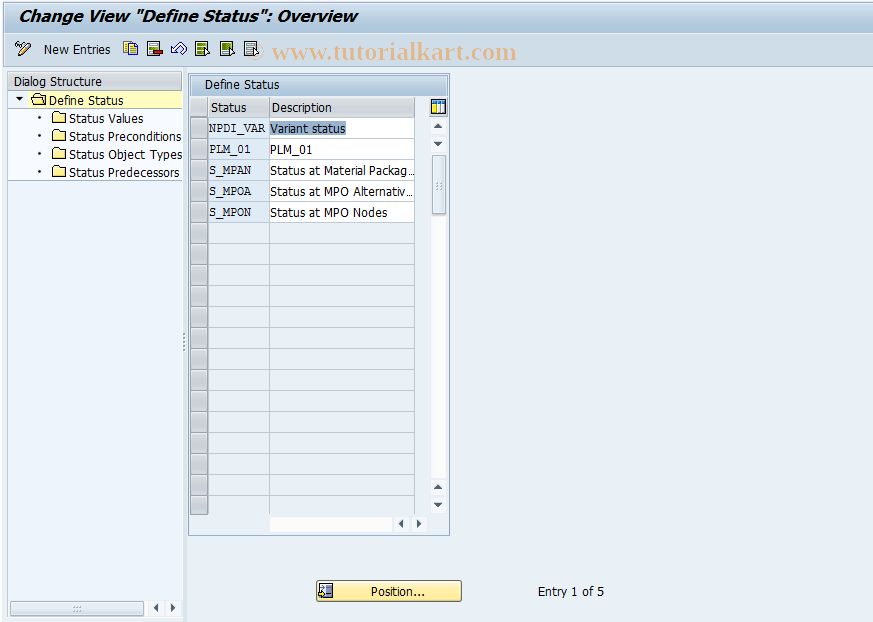Edit Status at MPO Alternativ description
The width and height of the screenshot is (873, 622).
click(x=341, y=192)
